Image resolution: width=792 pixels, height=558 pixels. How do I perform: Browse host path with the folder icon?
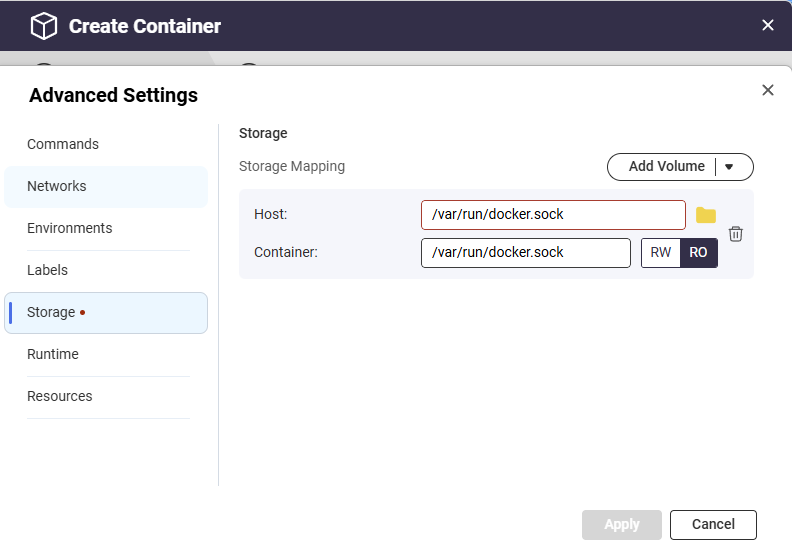(x=706, y=215)
